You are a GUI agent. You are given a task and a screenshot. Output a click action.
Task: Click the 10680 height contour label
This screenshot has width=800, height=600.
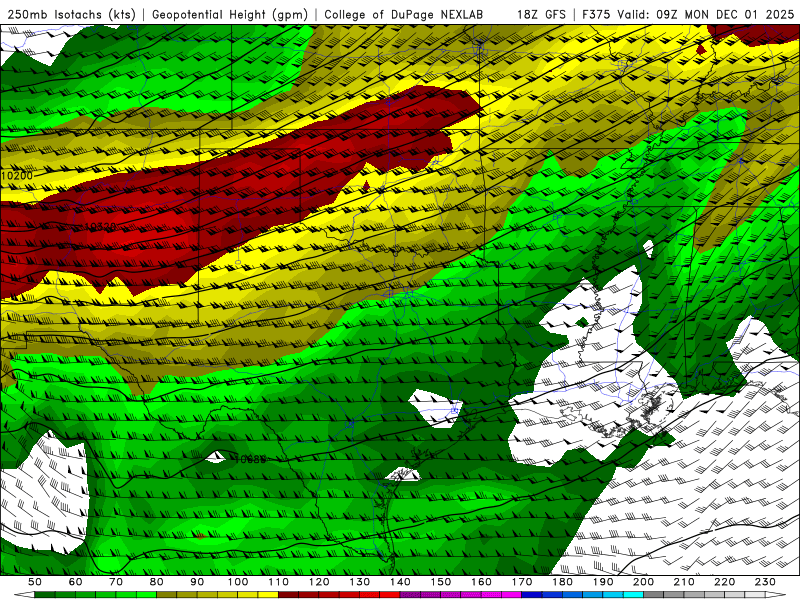click(251, 459)
